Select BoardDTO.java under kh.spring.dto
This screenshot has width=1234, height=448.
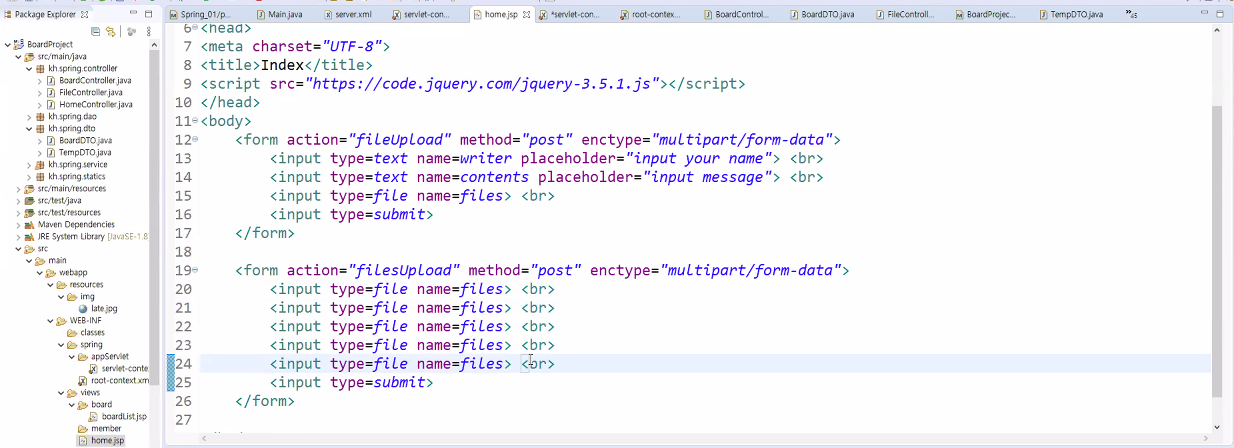point(85,141)
